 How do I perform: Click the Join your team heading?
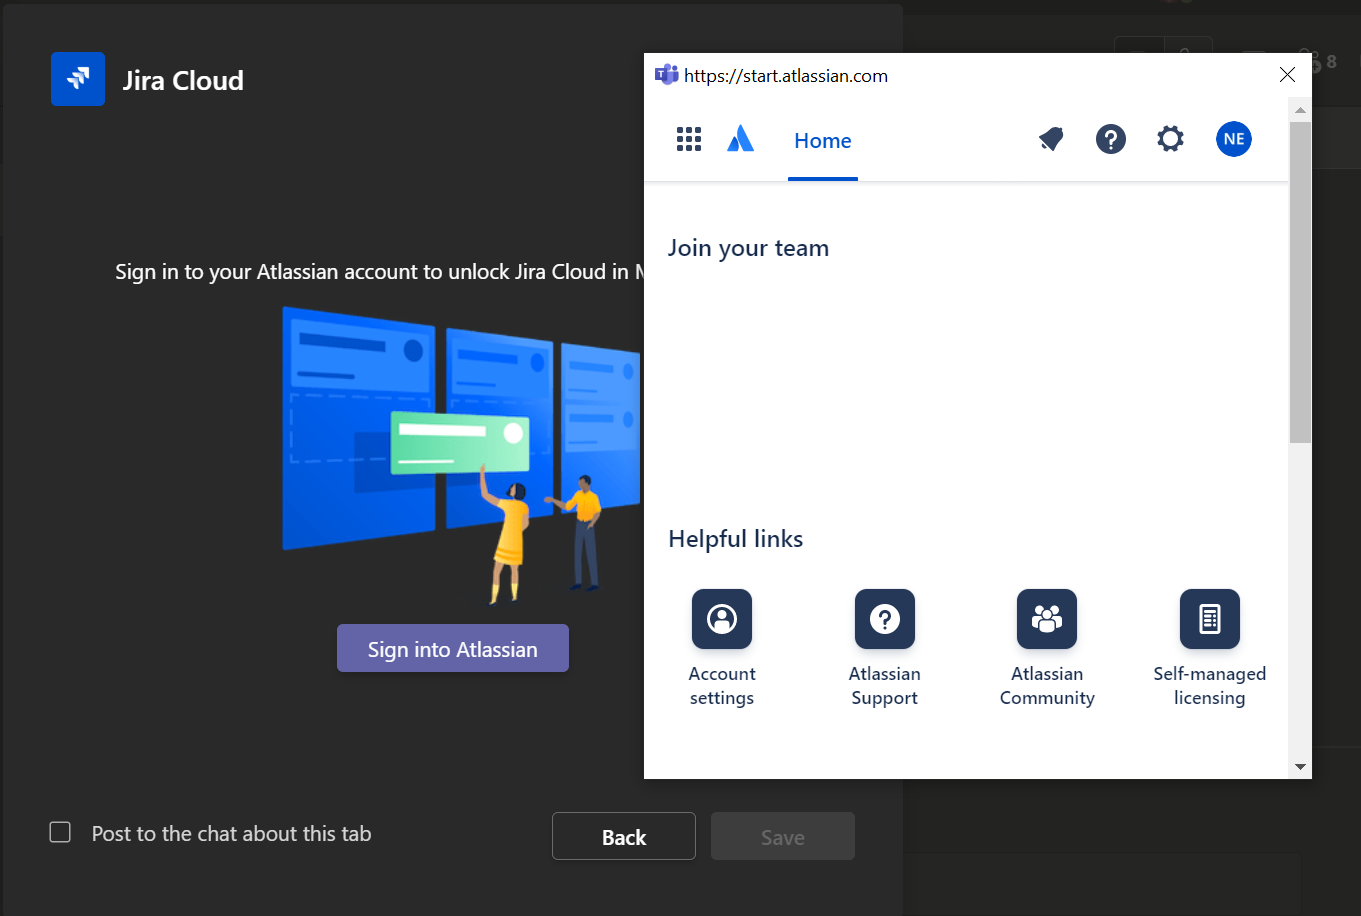tap(748, 248)
